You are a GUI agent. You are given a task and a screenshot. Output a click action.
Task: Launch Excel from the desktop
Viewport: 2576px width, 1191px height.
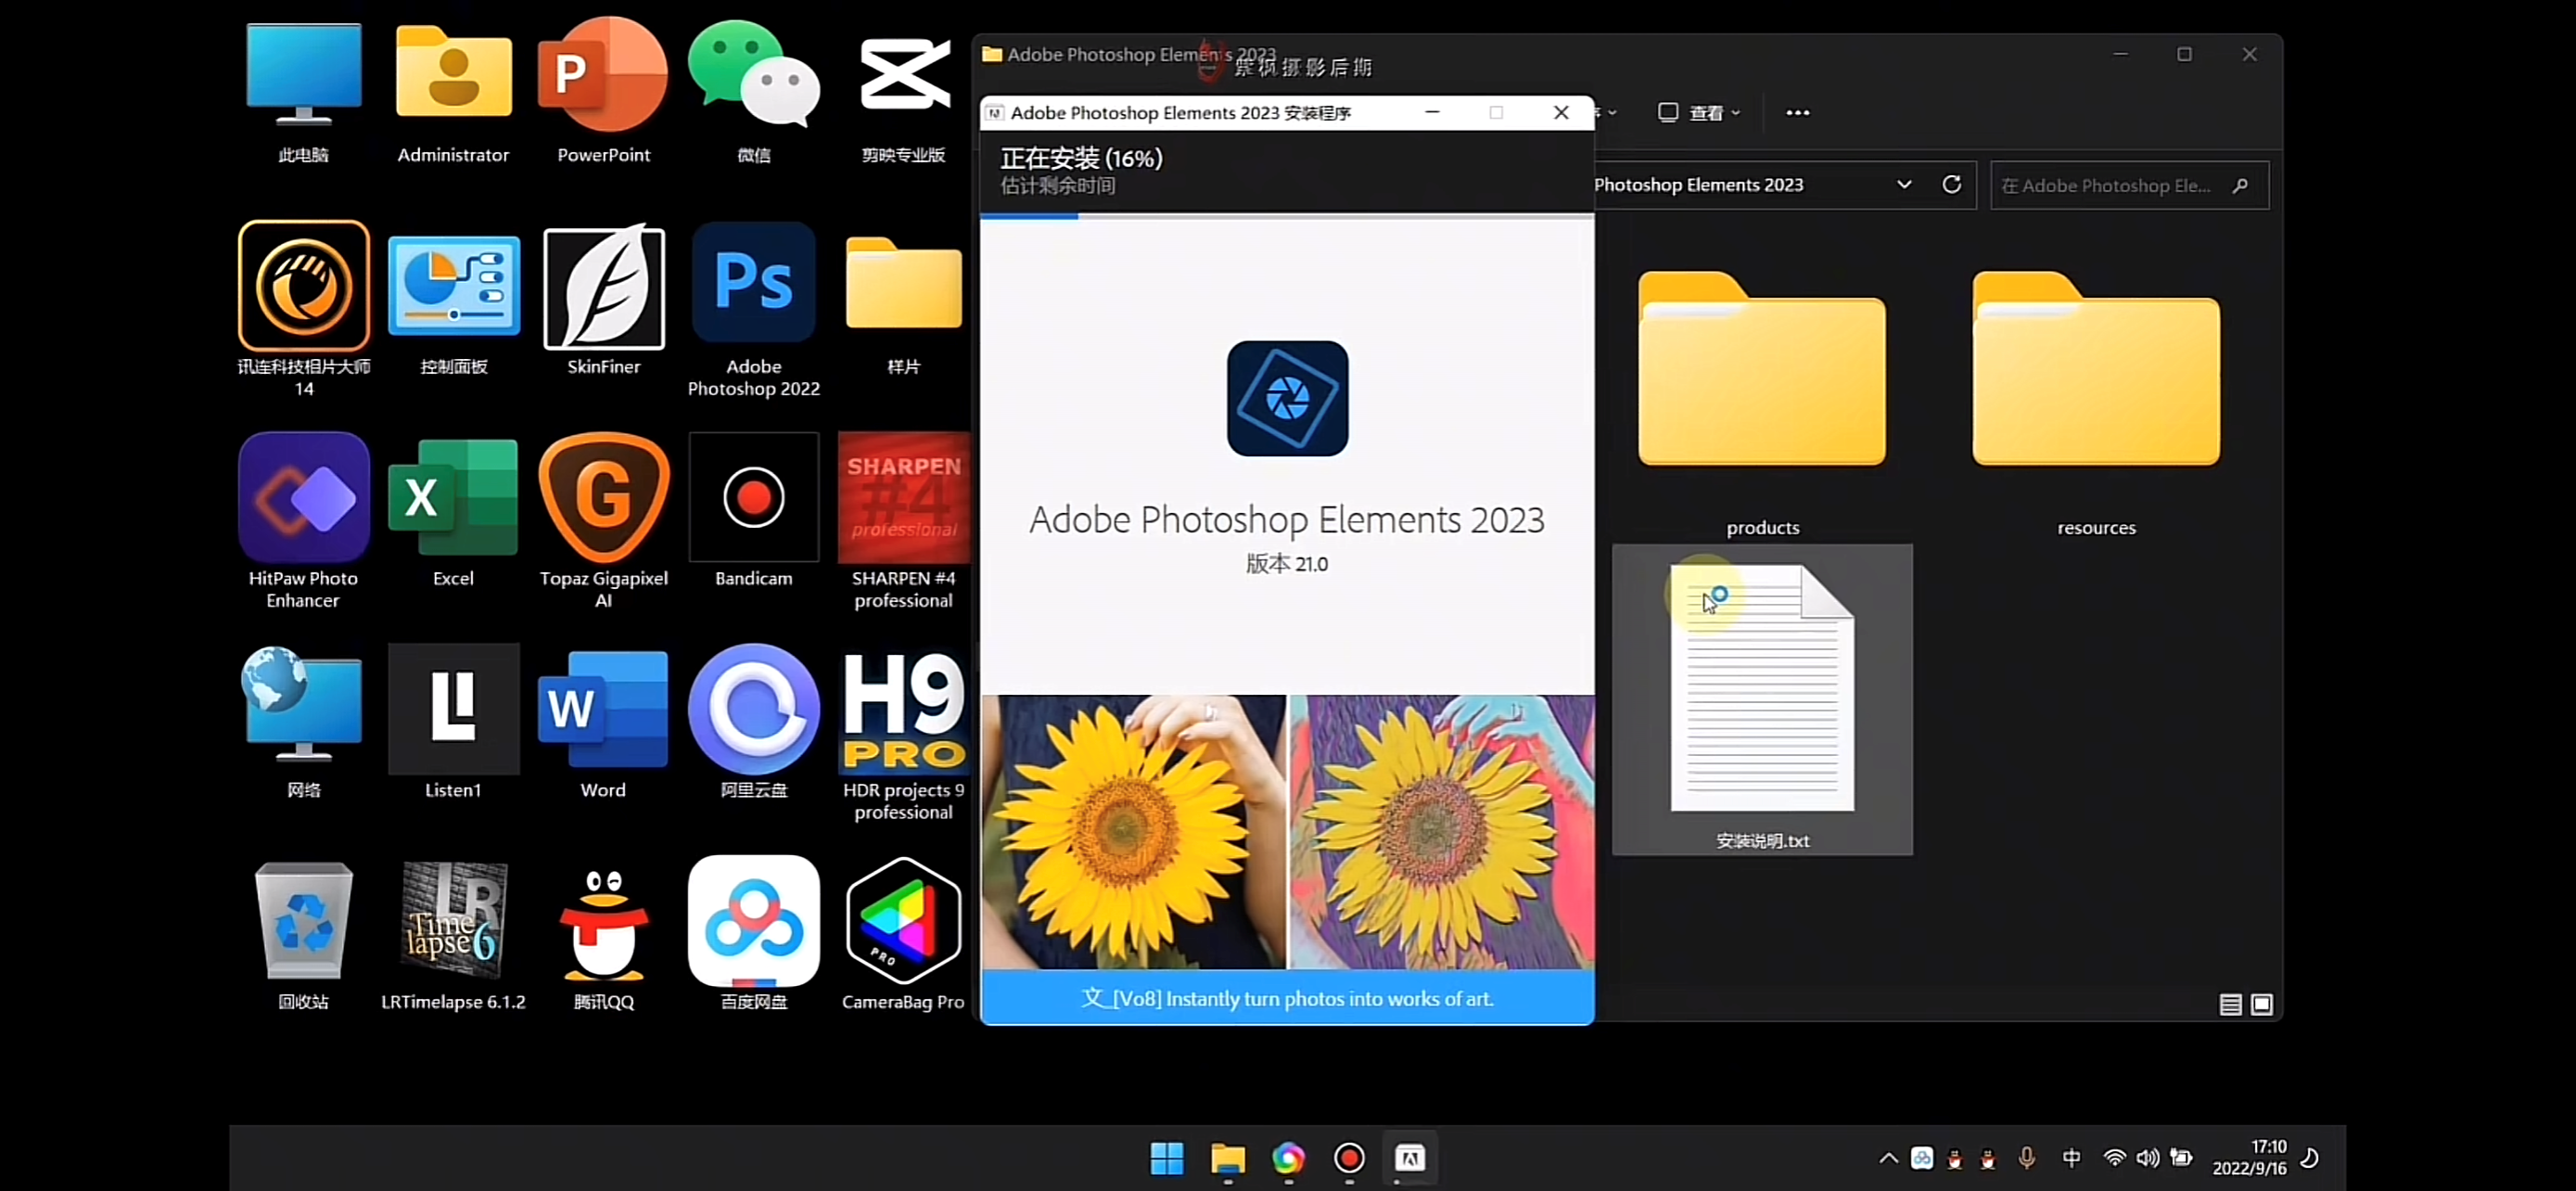453,512
